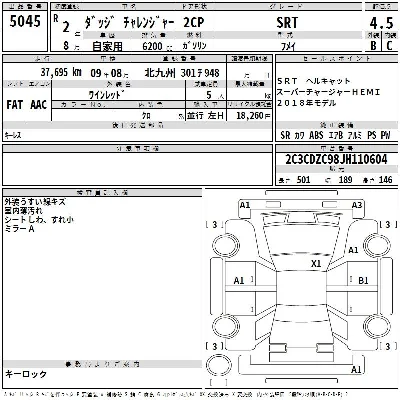This screenshot has height=400, width=400.
Task: Click the A1 mark next to the rear bumper
Action: click(x=356, y=369)
